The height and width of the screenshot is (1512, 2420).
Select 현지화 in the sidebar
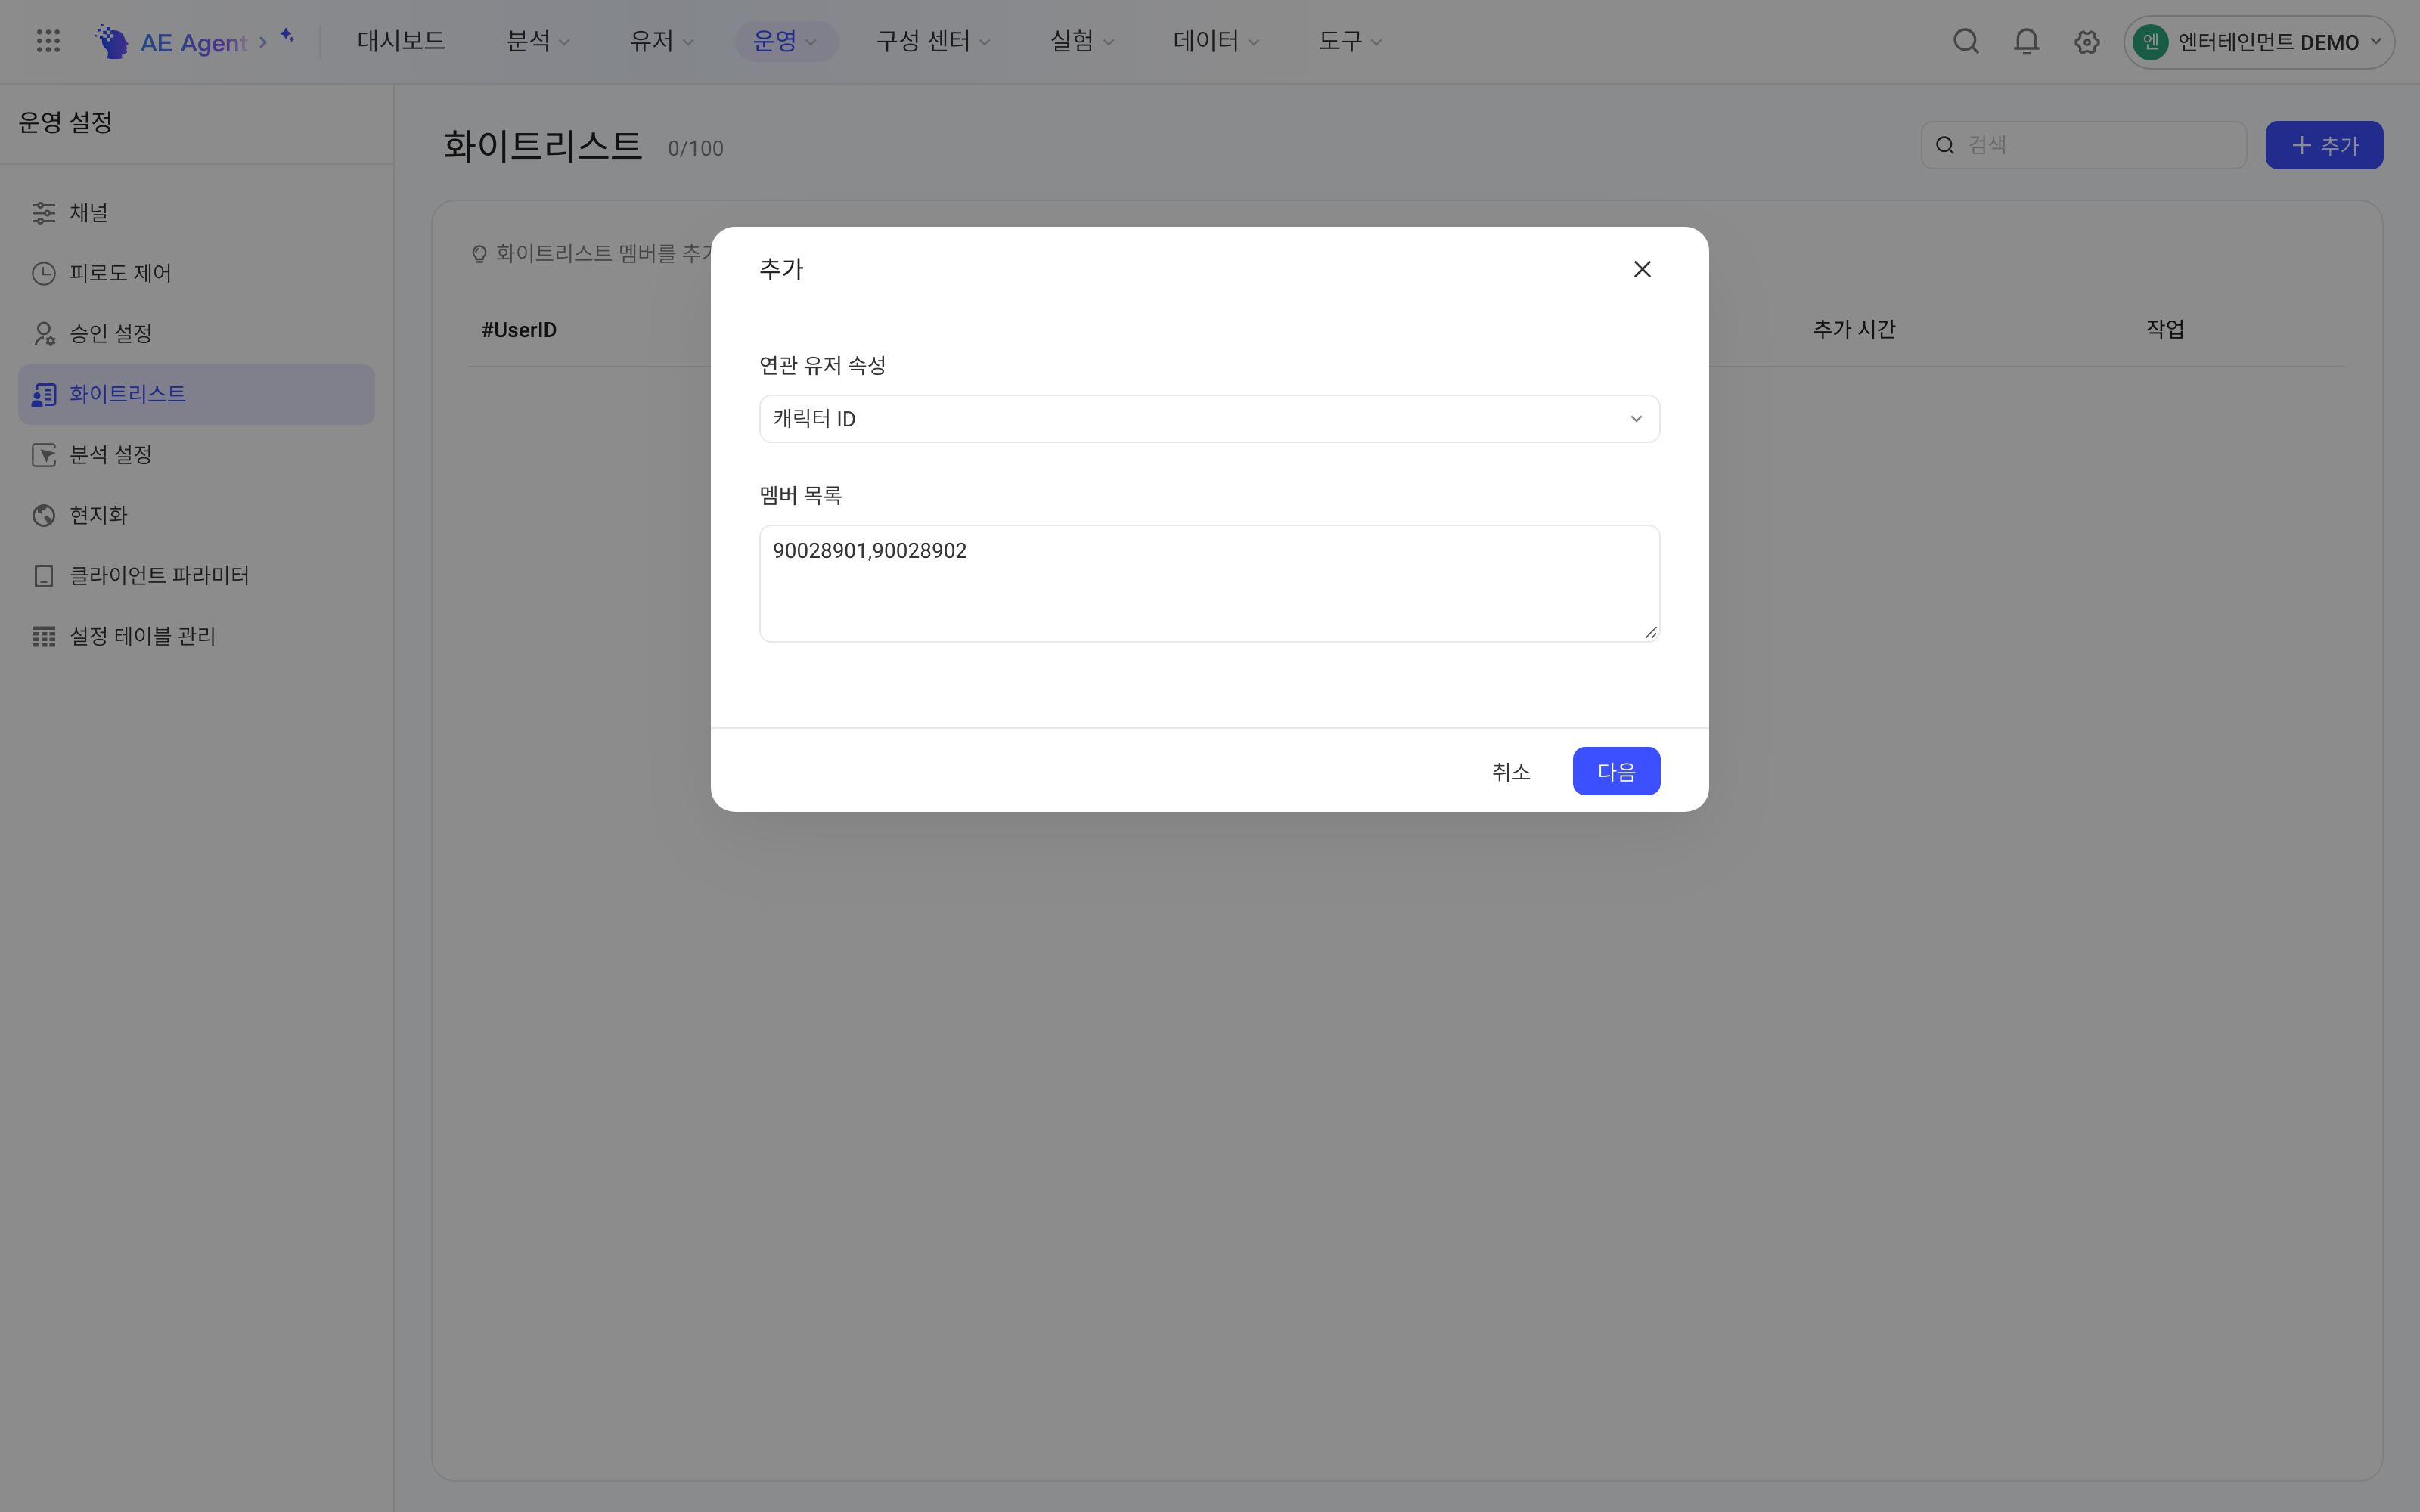tap(196, 515)
